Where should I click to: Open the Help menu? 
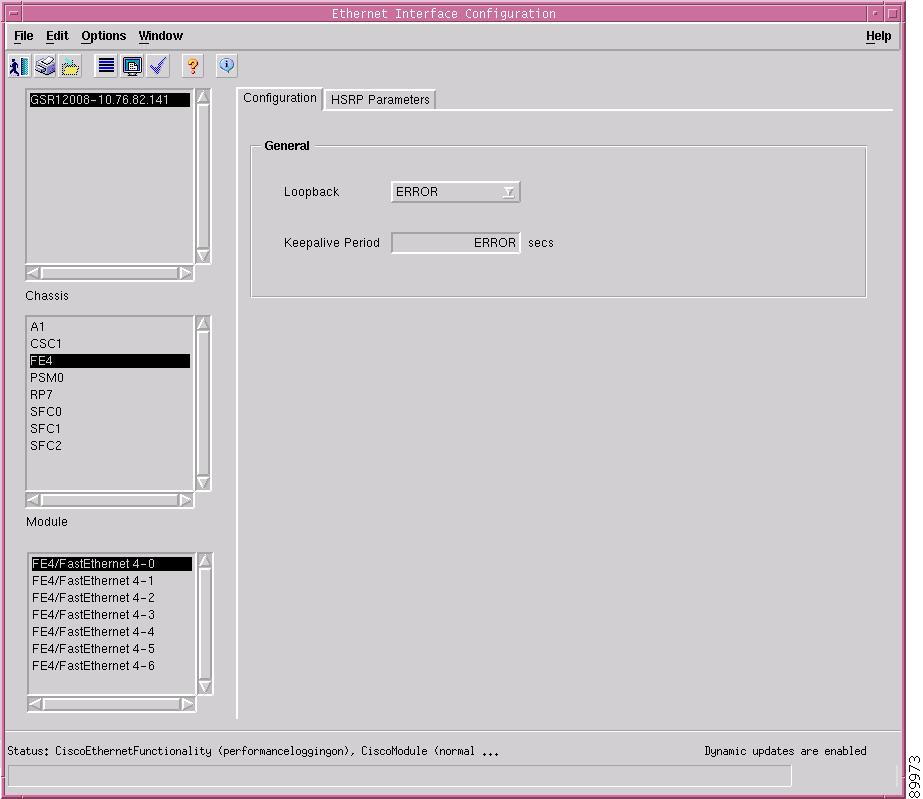click(878, 36)
